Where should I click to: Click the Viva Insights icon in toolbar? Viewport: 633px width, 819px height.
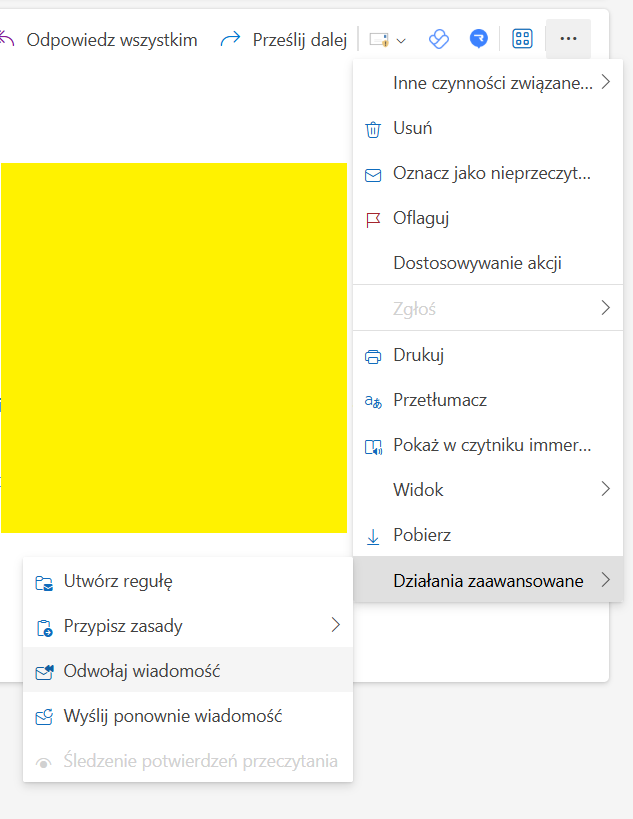click(439, 39)
